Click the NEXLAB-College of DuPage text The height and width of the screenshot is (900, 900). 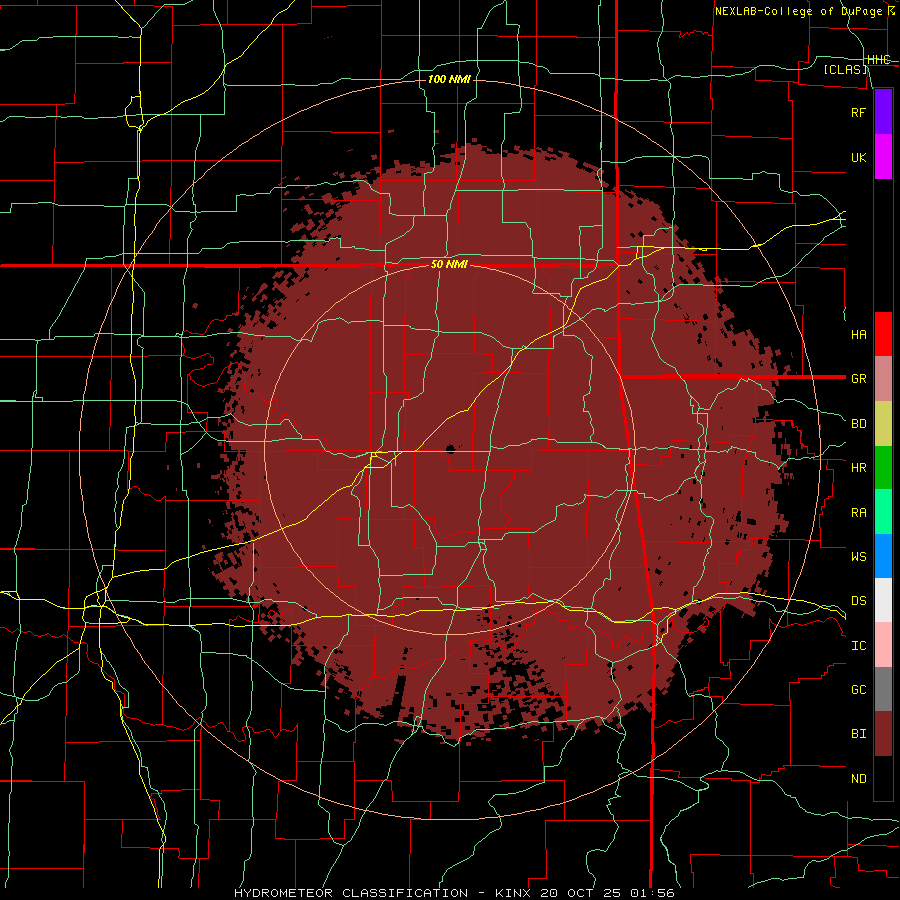tap(798, 11)
